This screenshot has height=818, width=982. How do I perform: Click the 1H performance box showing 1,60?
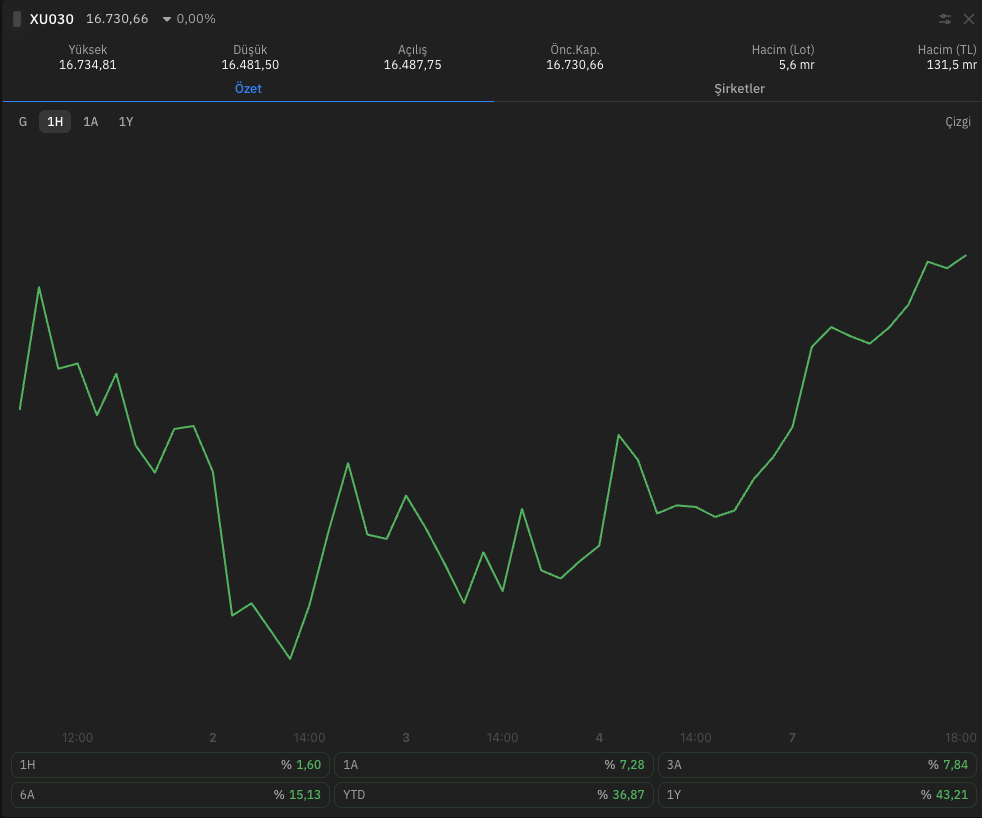pos(170,765)
